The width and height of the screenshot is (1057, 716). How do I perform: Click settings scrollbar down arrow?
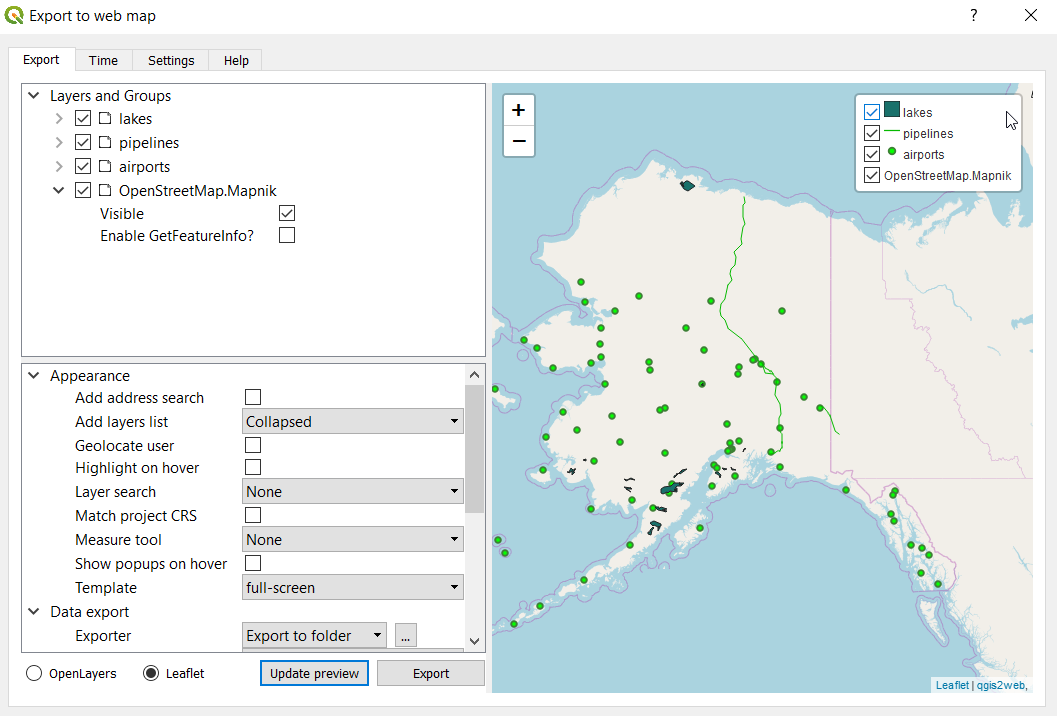pos(475,641)
